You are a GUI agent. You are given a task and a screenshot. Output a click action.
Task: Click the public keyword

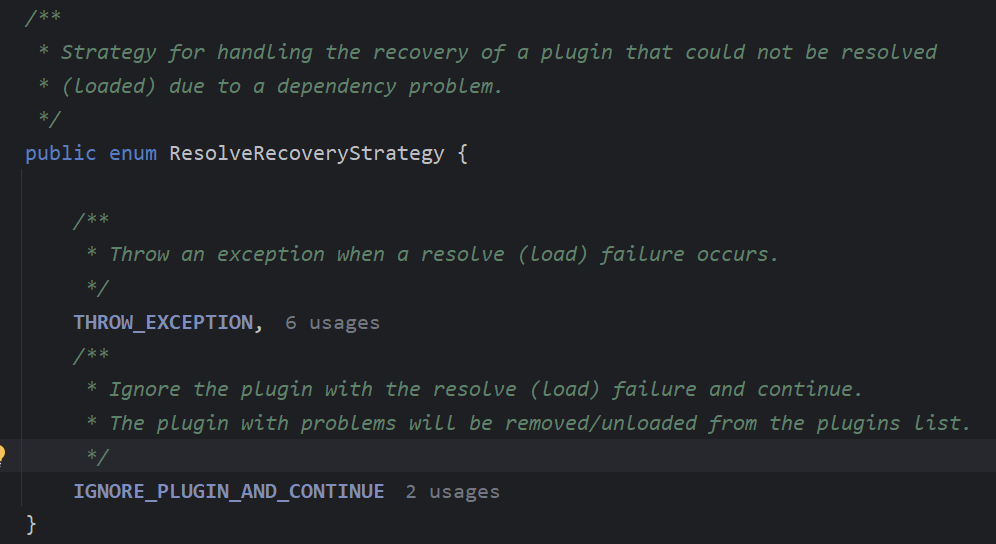(x=60, y=154)
